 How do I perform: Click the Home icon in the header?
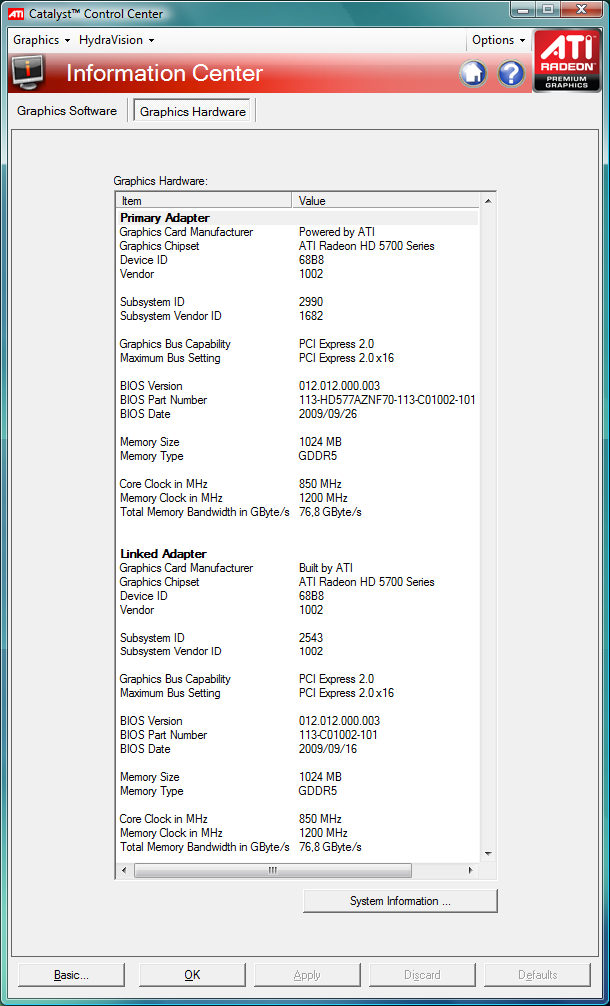474,74
